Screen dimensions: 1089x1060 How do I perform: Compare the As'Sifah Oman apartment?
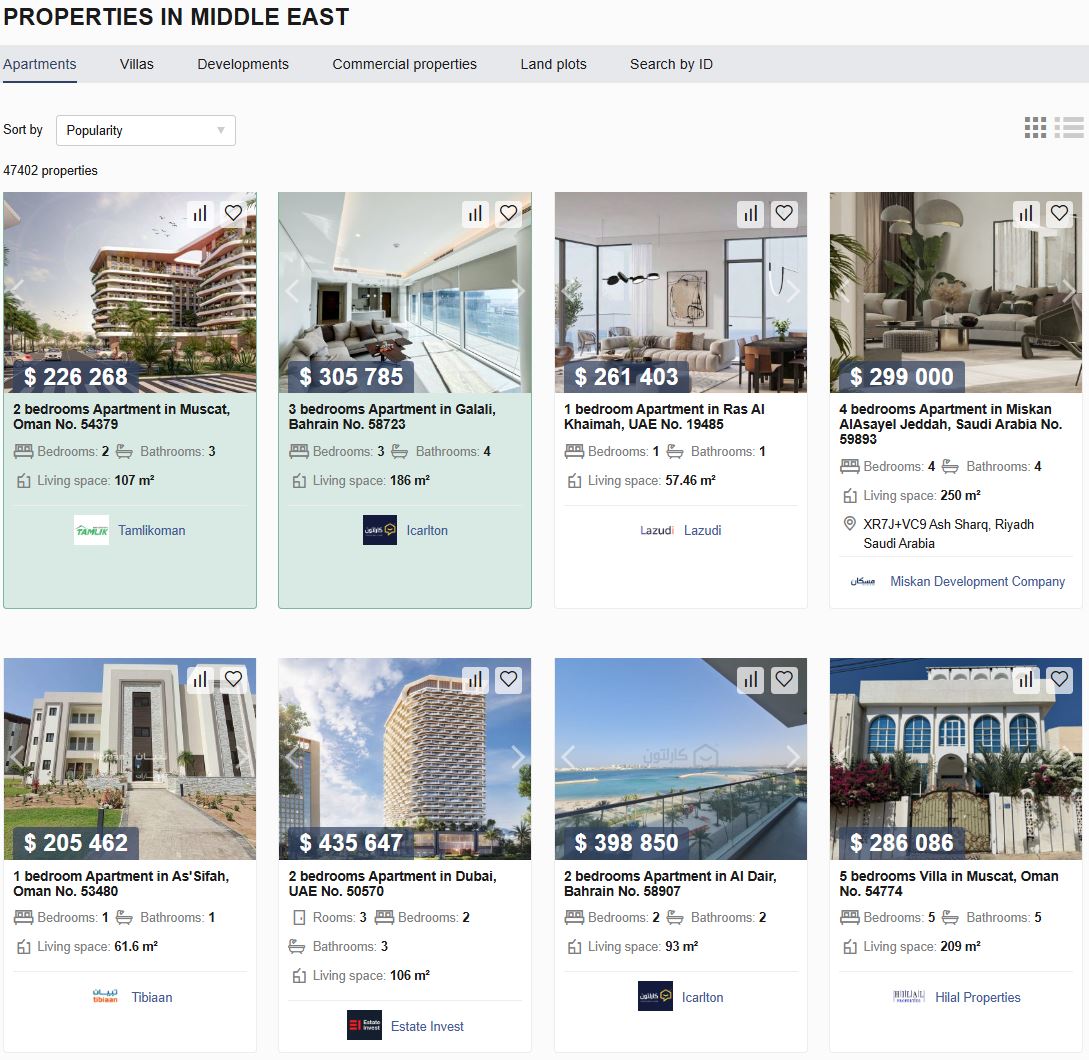click(200, 679)
